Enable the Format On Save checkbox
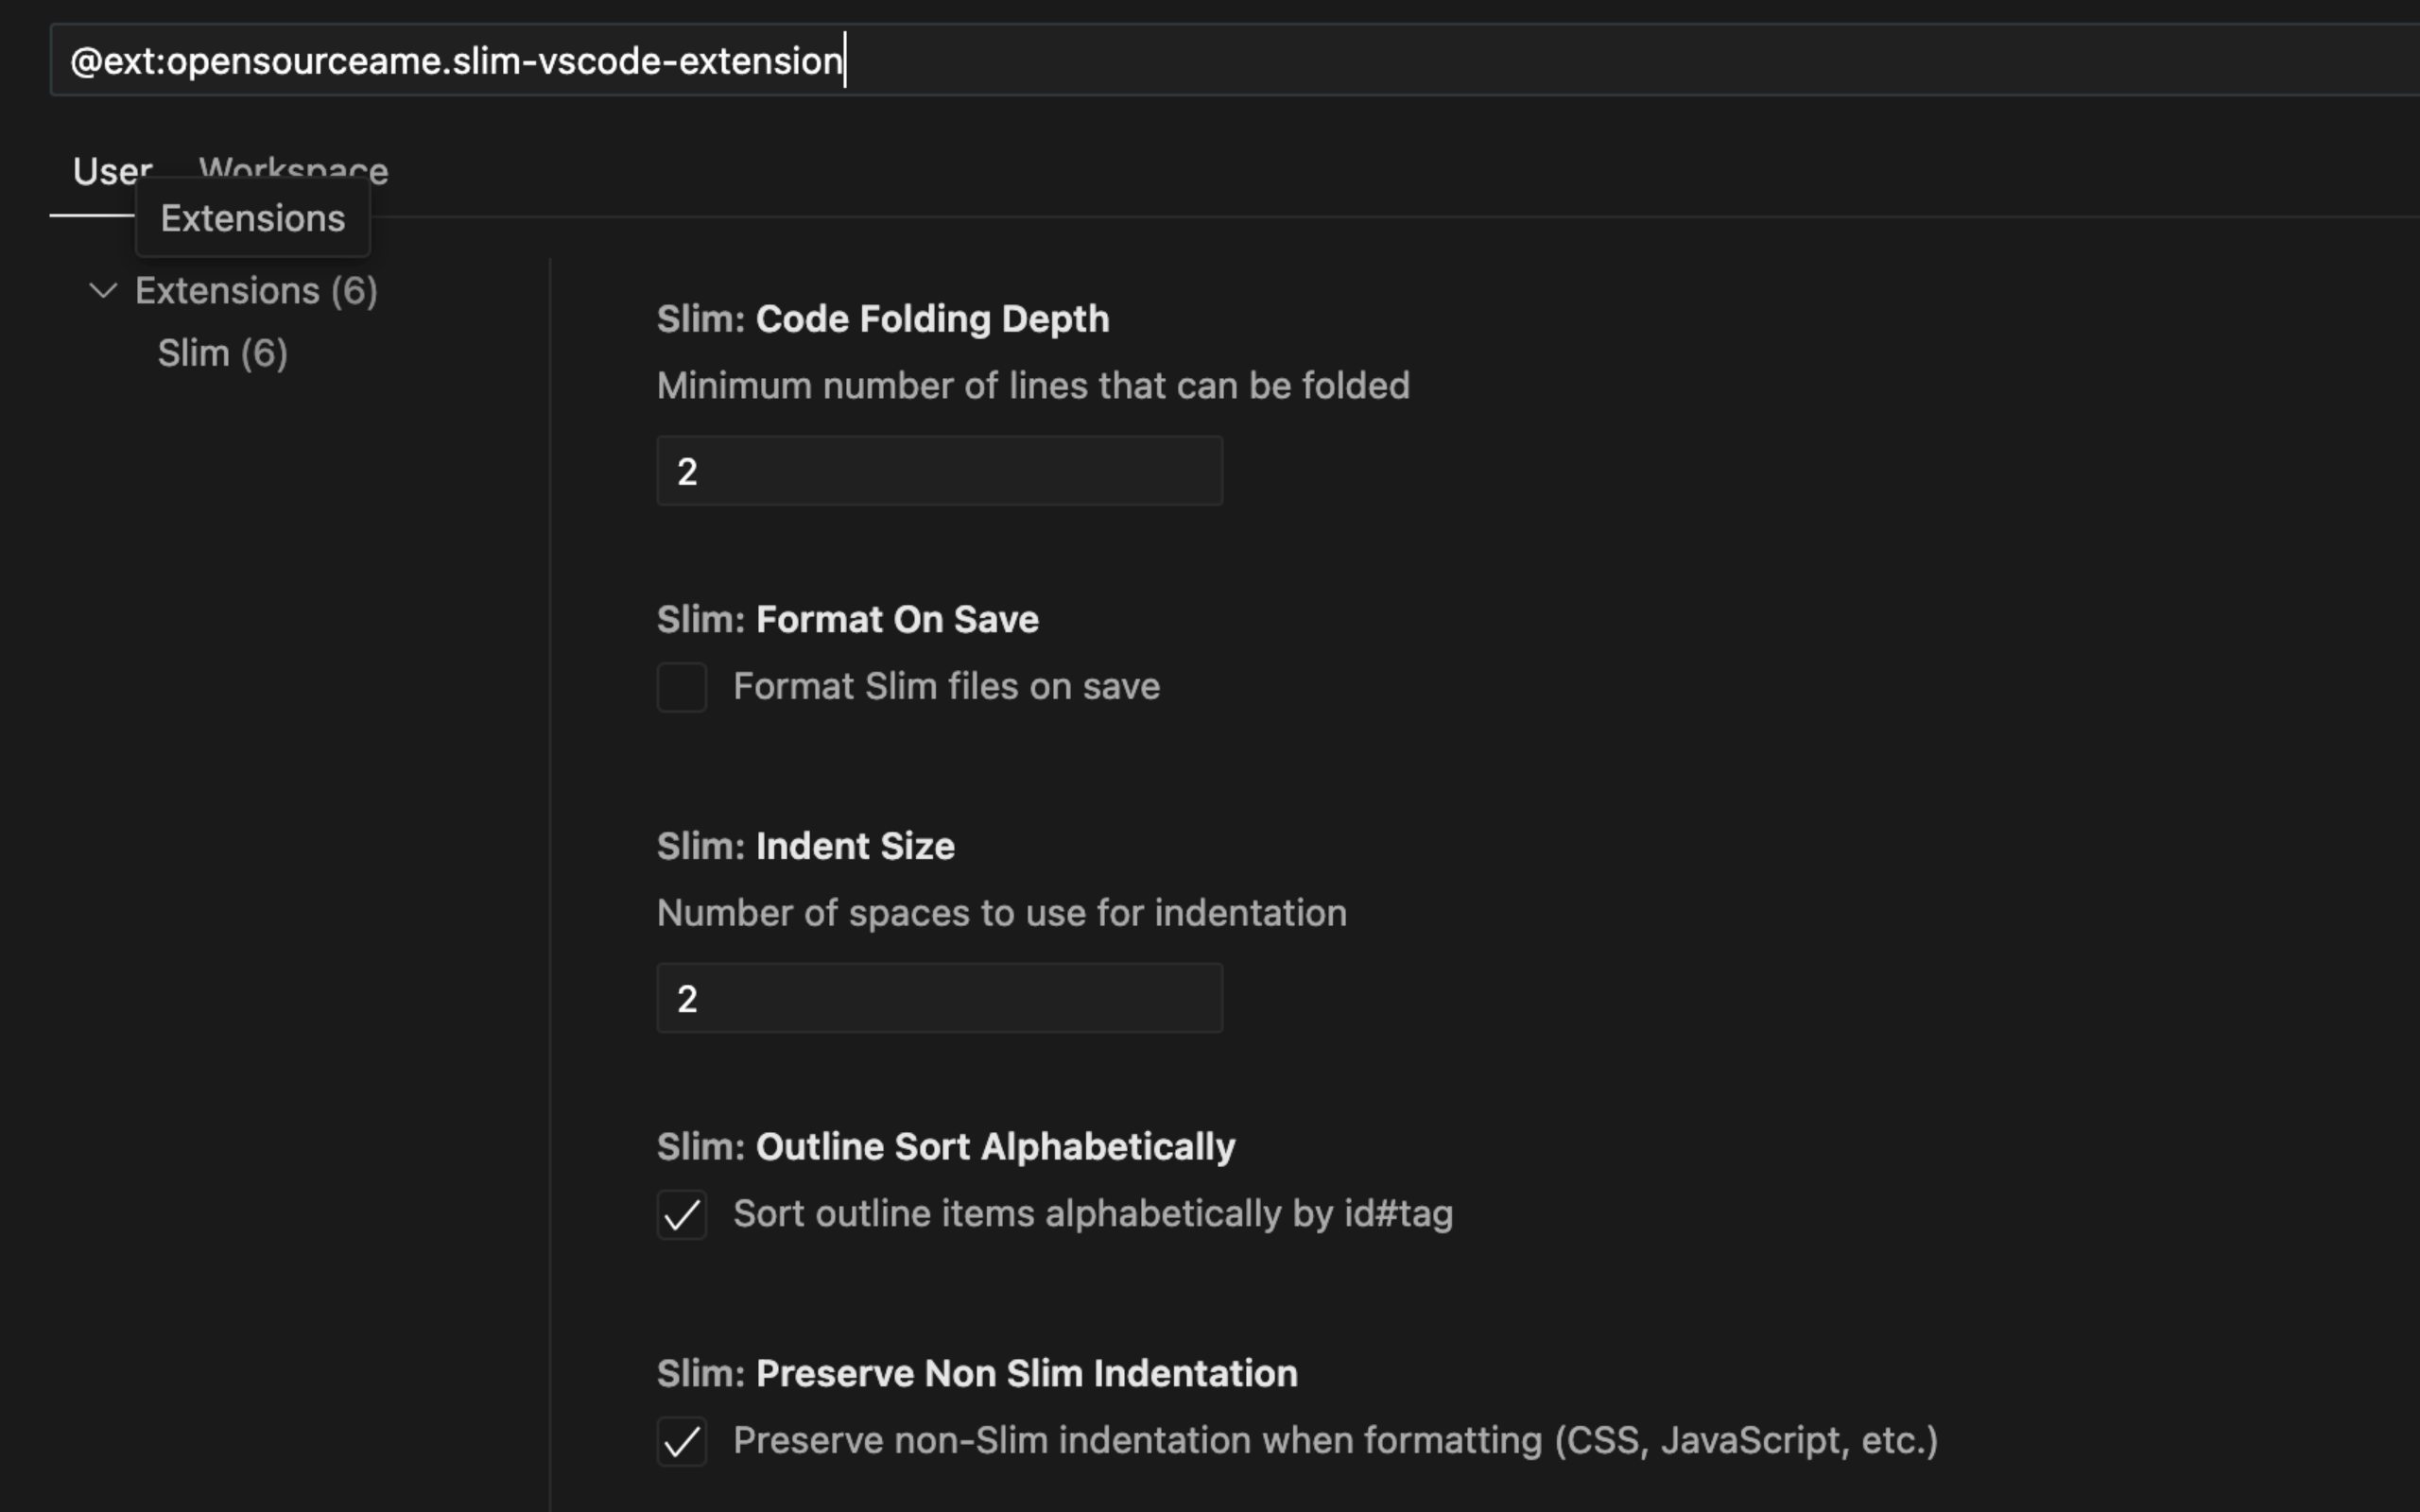Viewport: 2420px width, 1512px height. pos(682,687)
